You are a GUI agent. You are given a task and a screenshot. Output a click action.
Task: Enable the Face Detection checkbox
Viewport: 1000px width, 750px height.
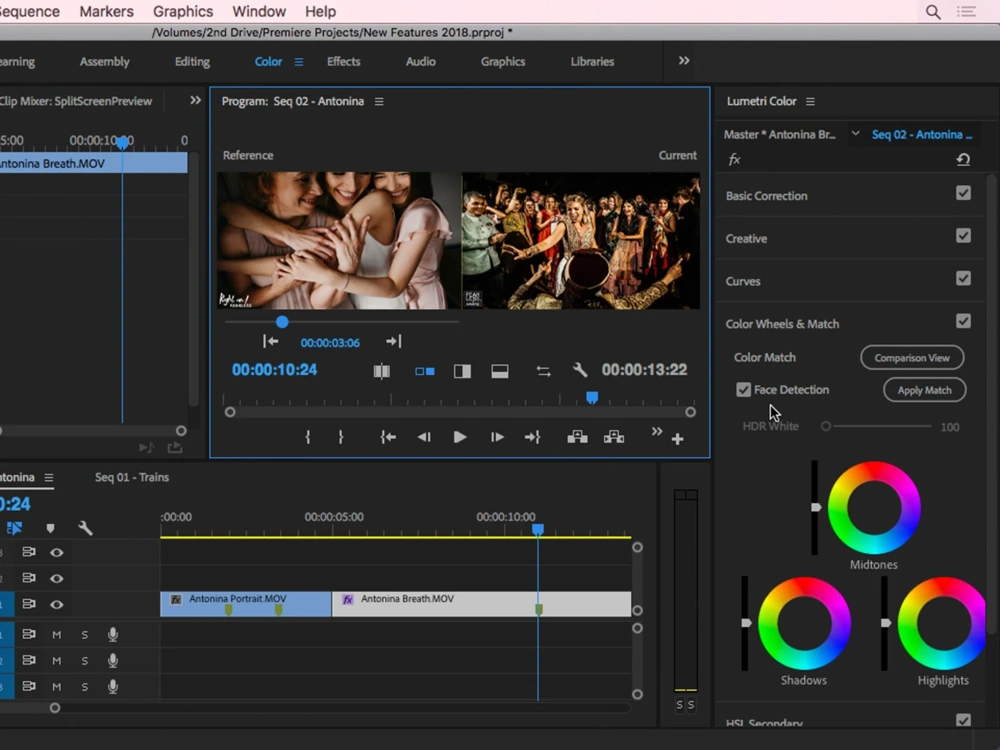[743, 389]
